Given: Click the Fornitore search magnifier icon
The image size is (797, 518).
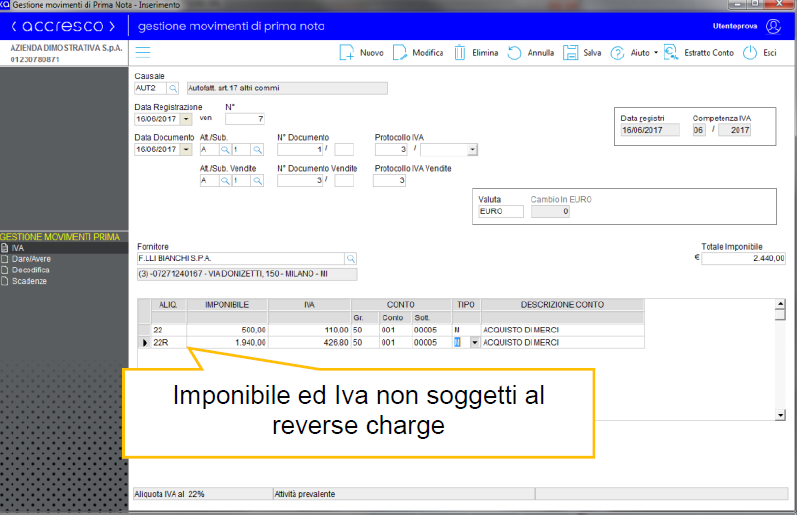Looking at the screenshot, I should [351, 259].
